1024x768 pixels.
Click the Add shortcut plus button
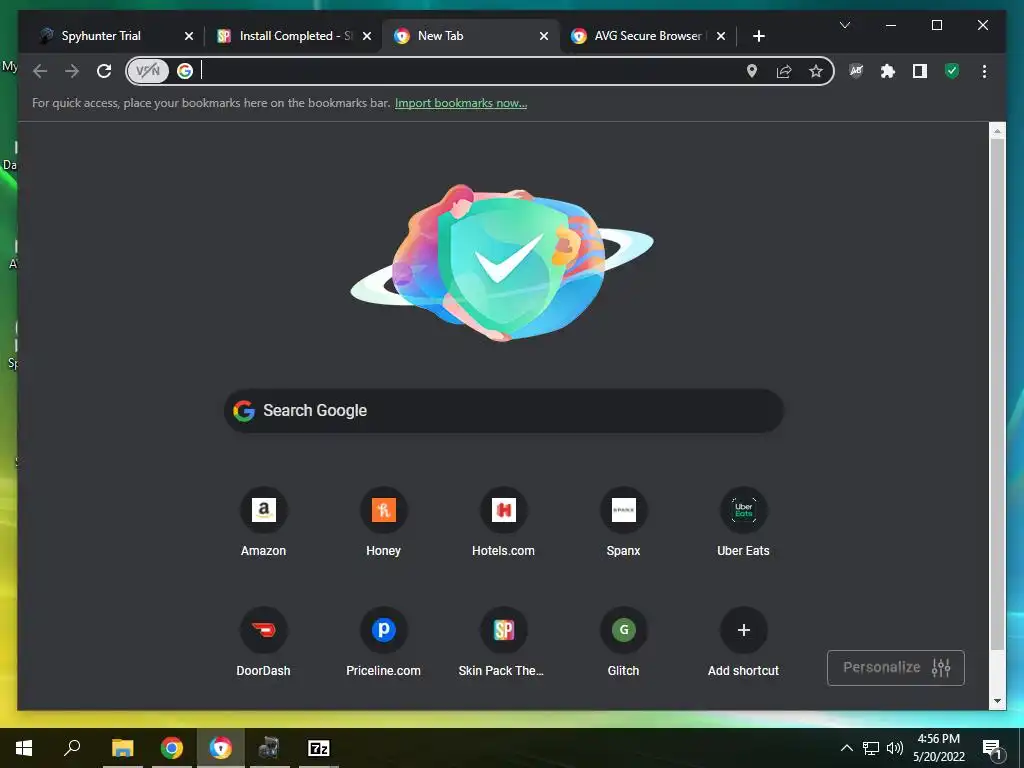pos(743,630)
